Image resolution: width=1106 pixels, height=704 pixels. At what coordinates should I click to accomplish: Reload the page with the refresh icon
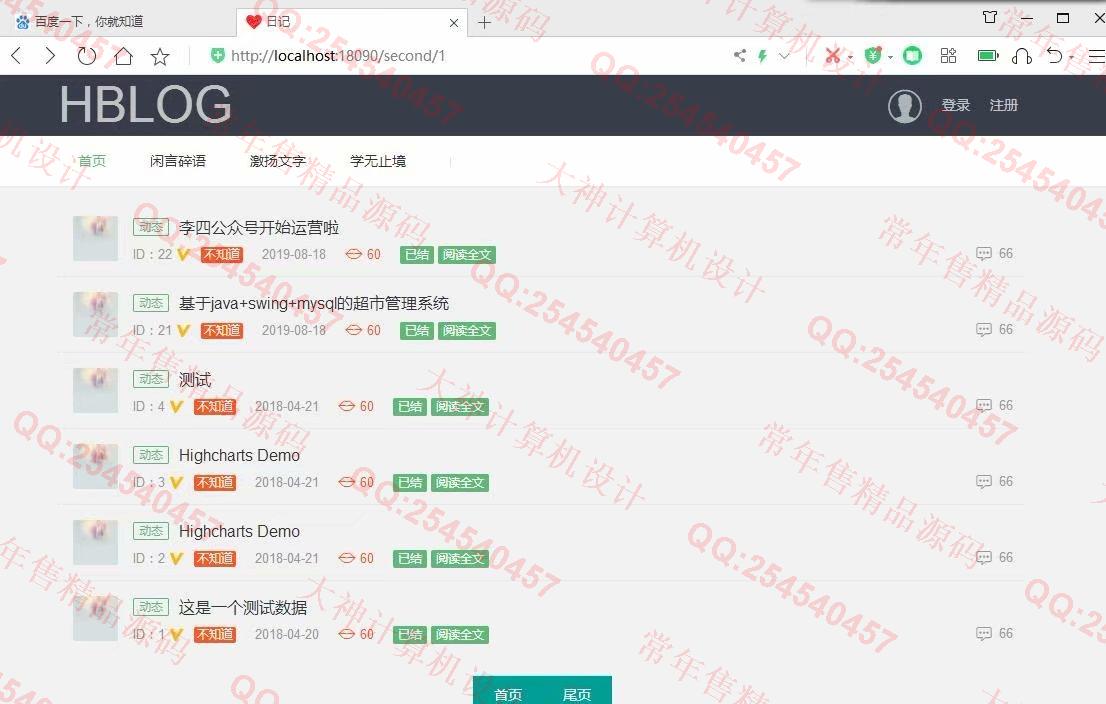(x=87, y=56)
